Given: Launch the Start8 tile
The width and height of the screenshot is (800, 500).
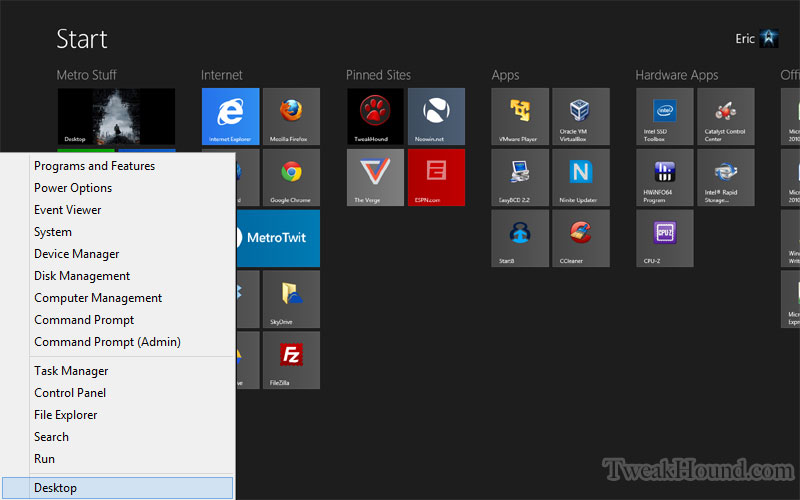Looking at the screenshot, I should pos(520,238).
